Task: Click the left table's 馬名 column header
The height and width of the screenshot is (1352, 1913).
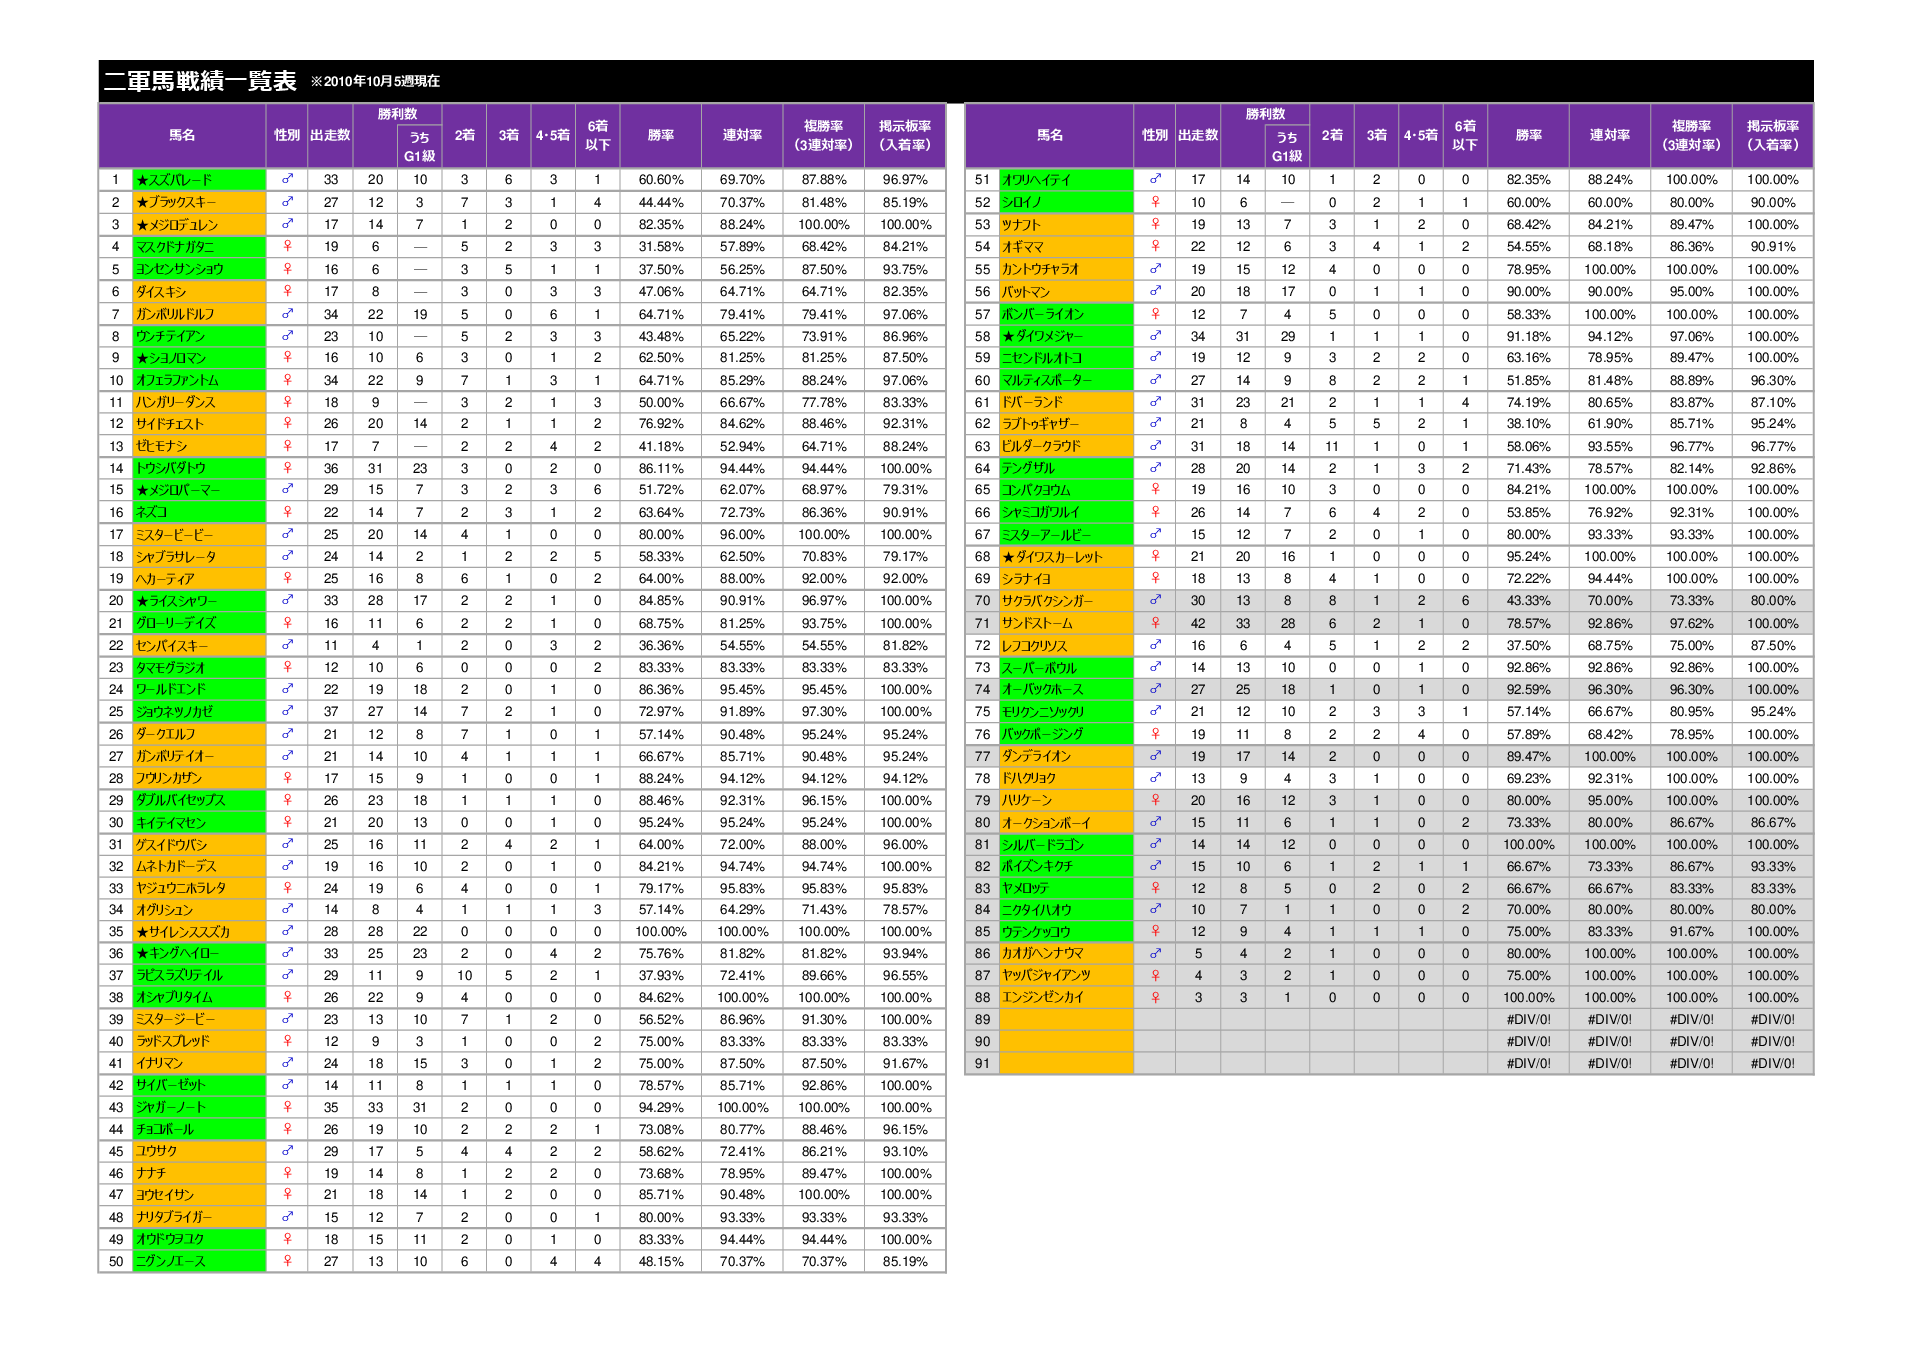Action: point(182,135)
